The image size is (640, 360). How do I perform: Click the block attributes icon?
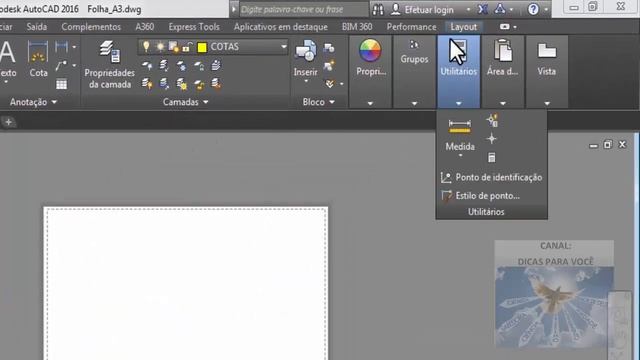click(x=330, y=84)
